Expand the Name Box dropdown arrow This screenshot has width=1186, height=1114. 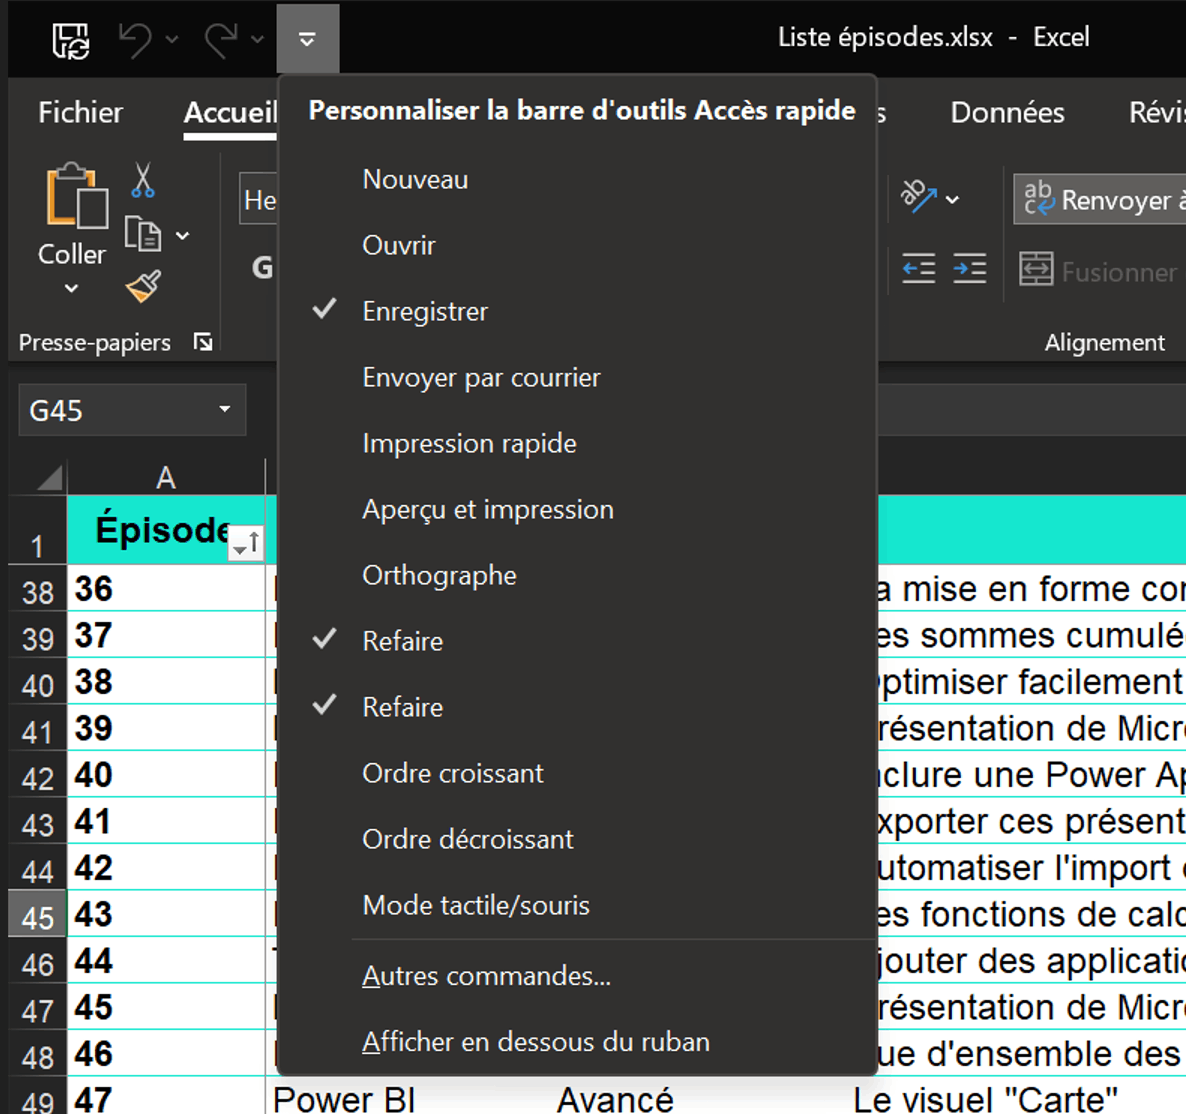tap(225, 410)
